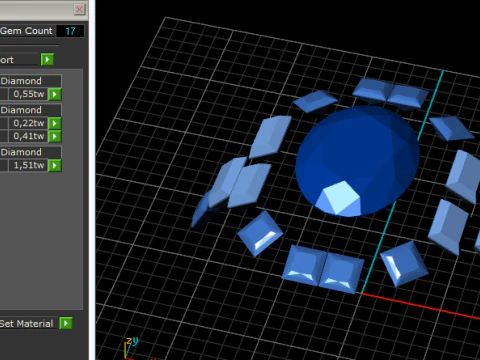This screenshot has width=480, height=360.
Task: Click the green arrow next to 'ort'
Action: tap(47, 60)
